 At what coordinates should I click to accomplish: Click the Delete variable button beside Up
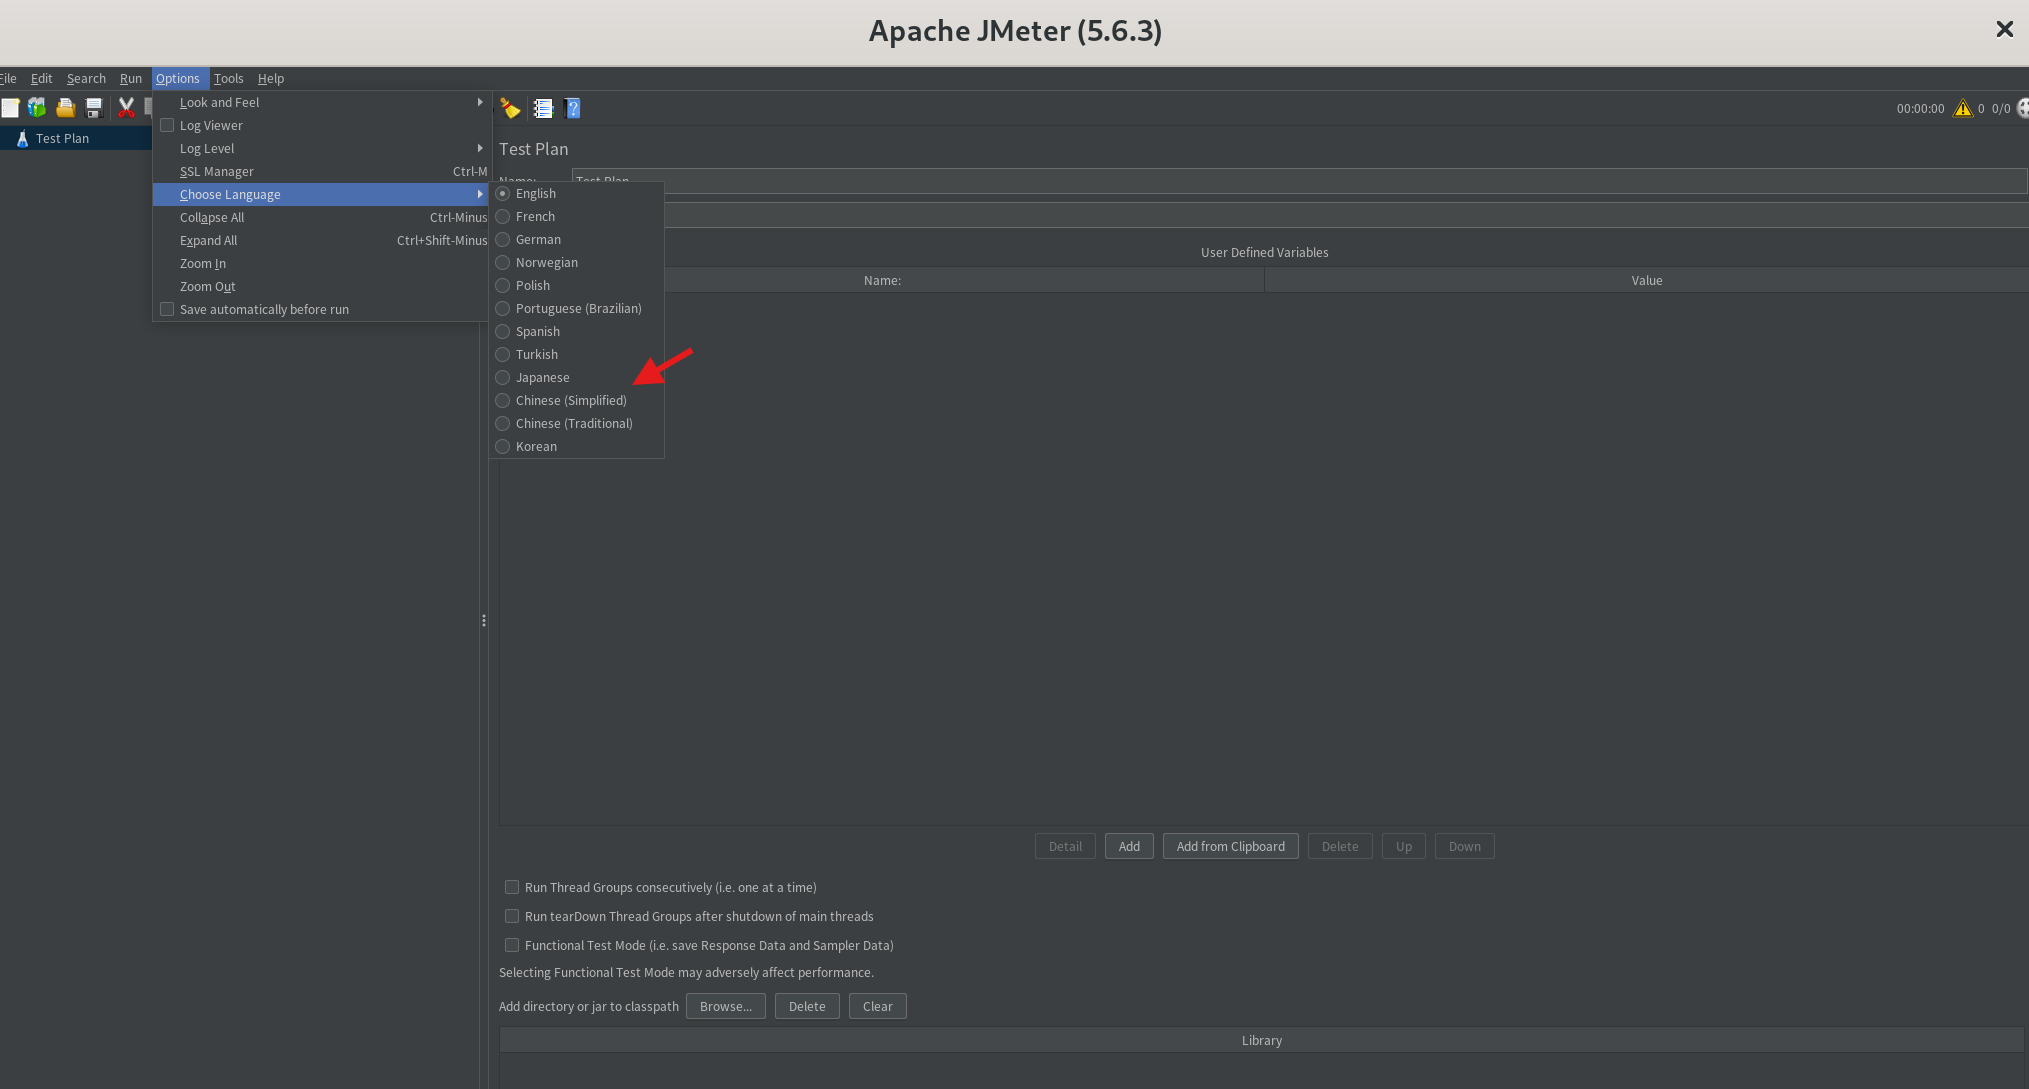tap(1340, 847)
